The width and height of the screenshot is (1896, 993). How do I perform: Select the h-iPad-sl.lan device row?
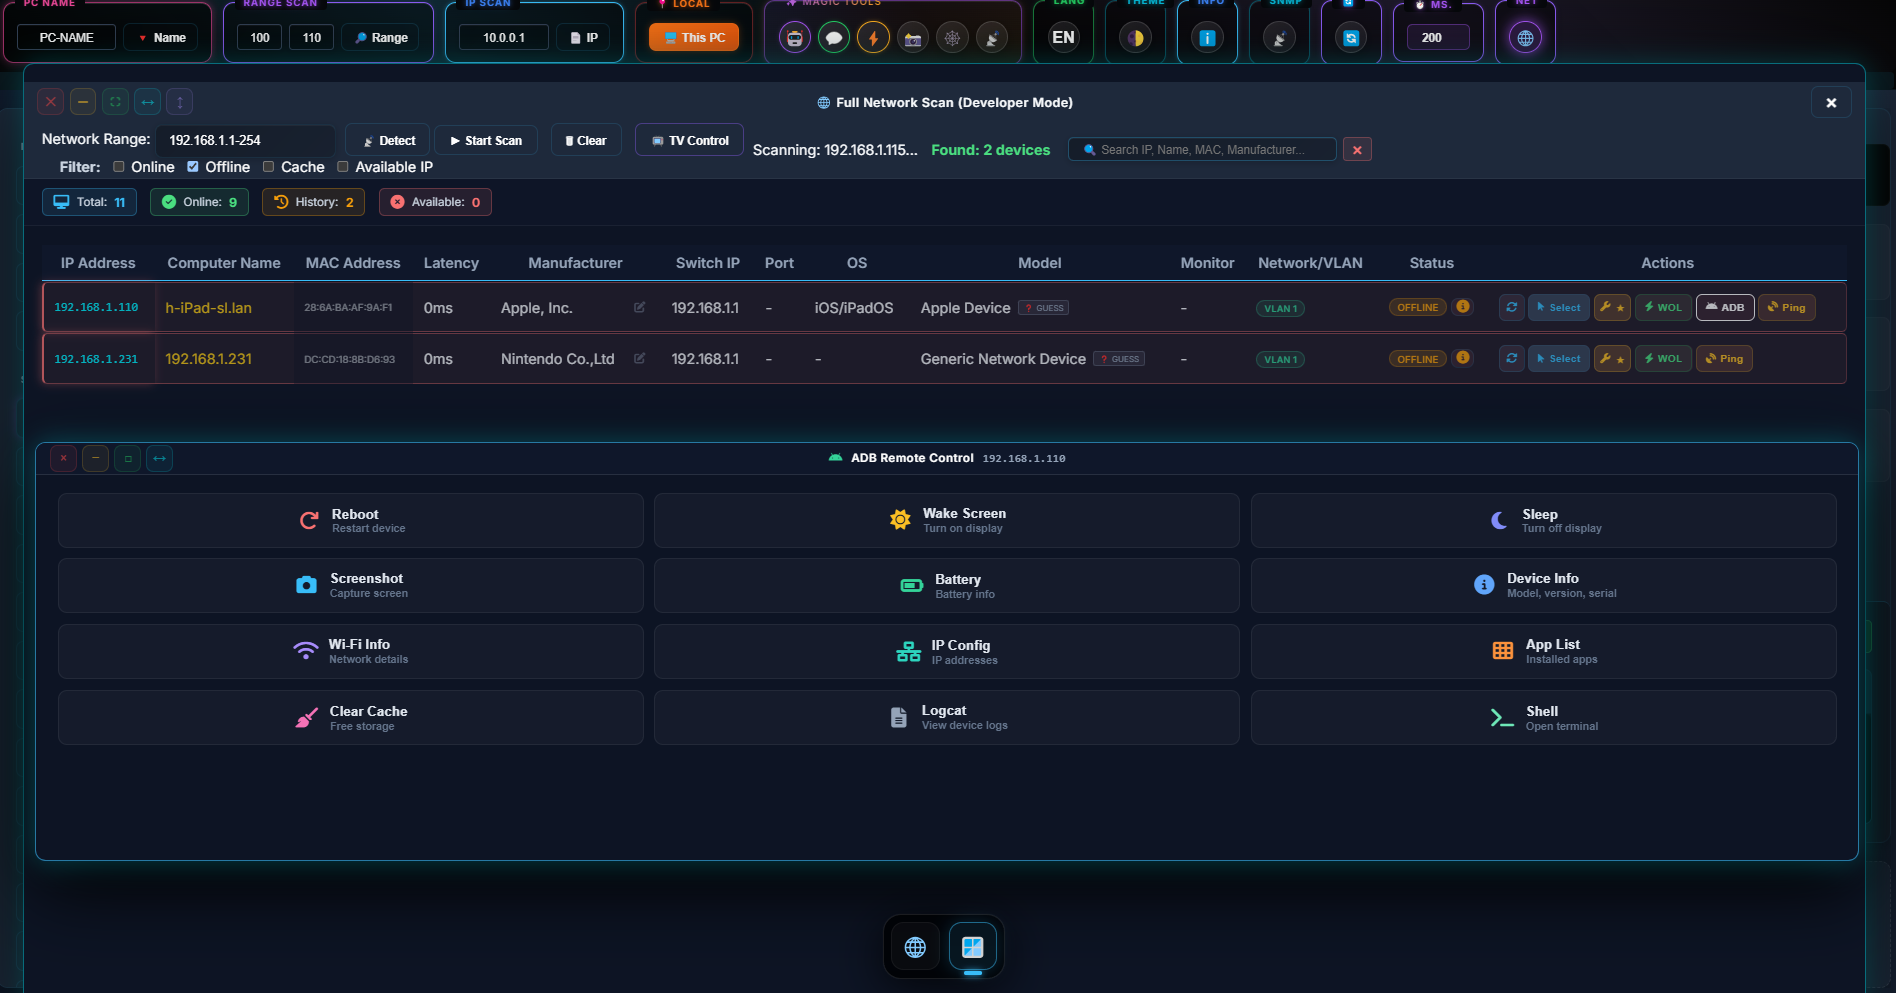click(1559, 307)
